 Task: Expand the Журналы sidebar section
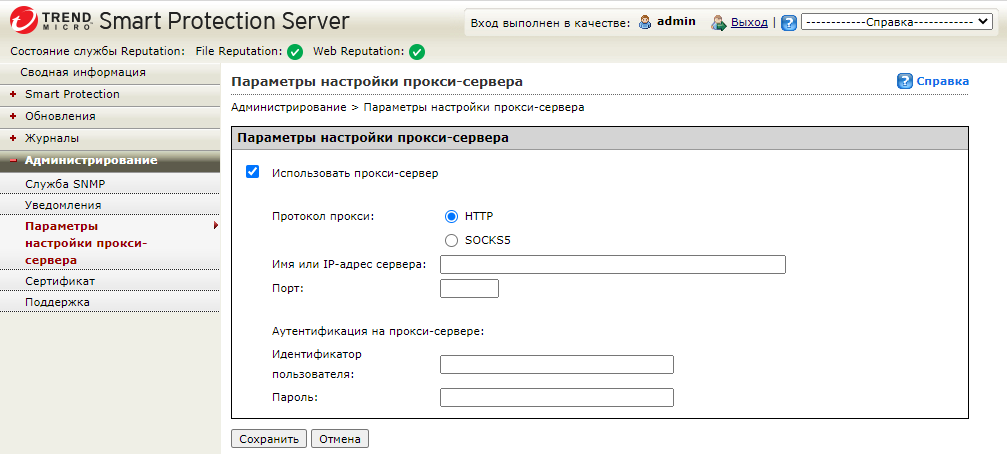(52, 138)
